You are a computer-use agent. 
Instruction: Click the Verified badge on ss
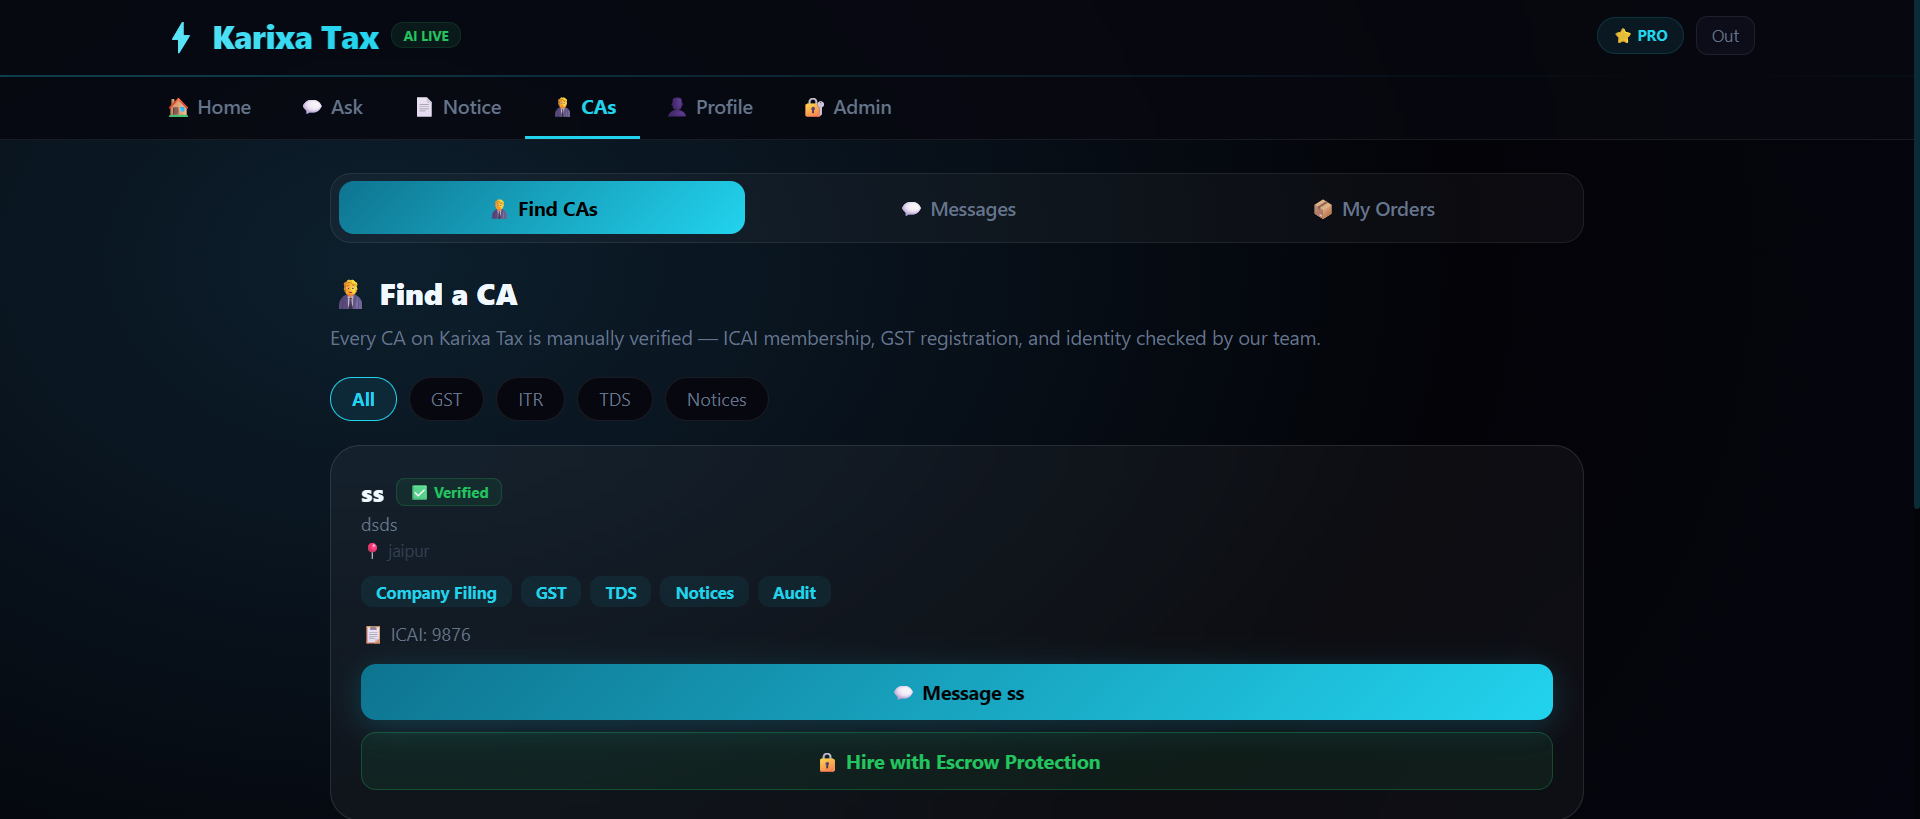449,492
